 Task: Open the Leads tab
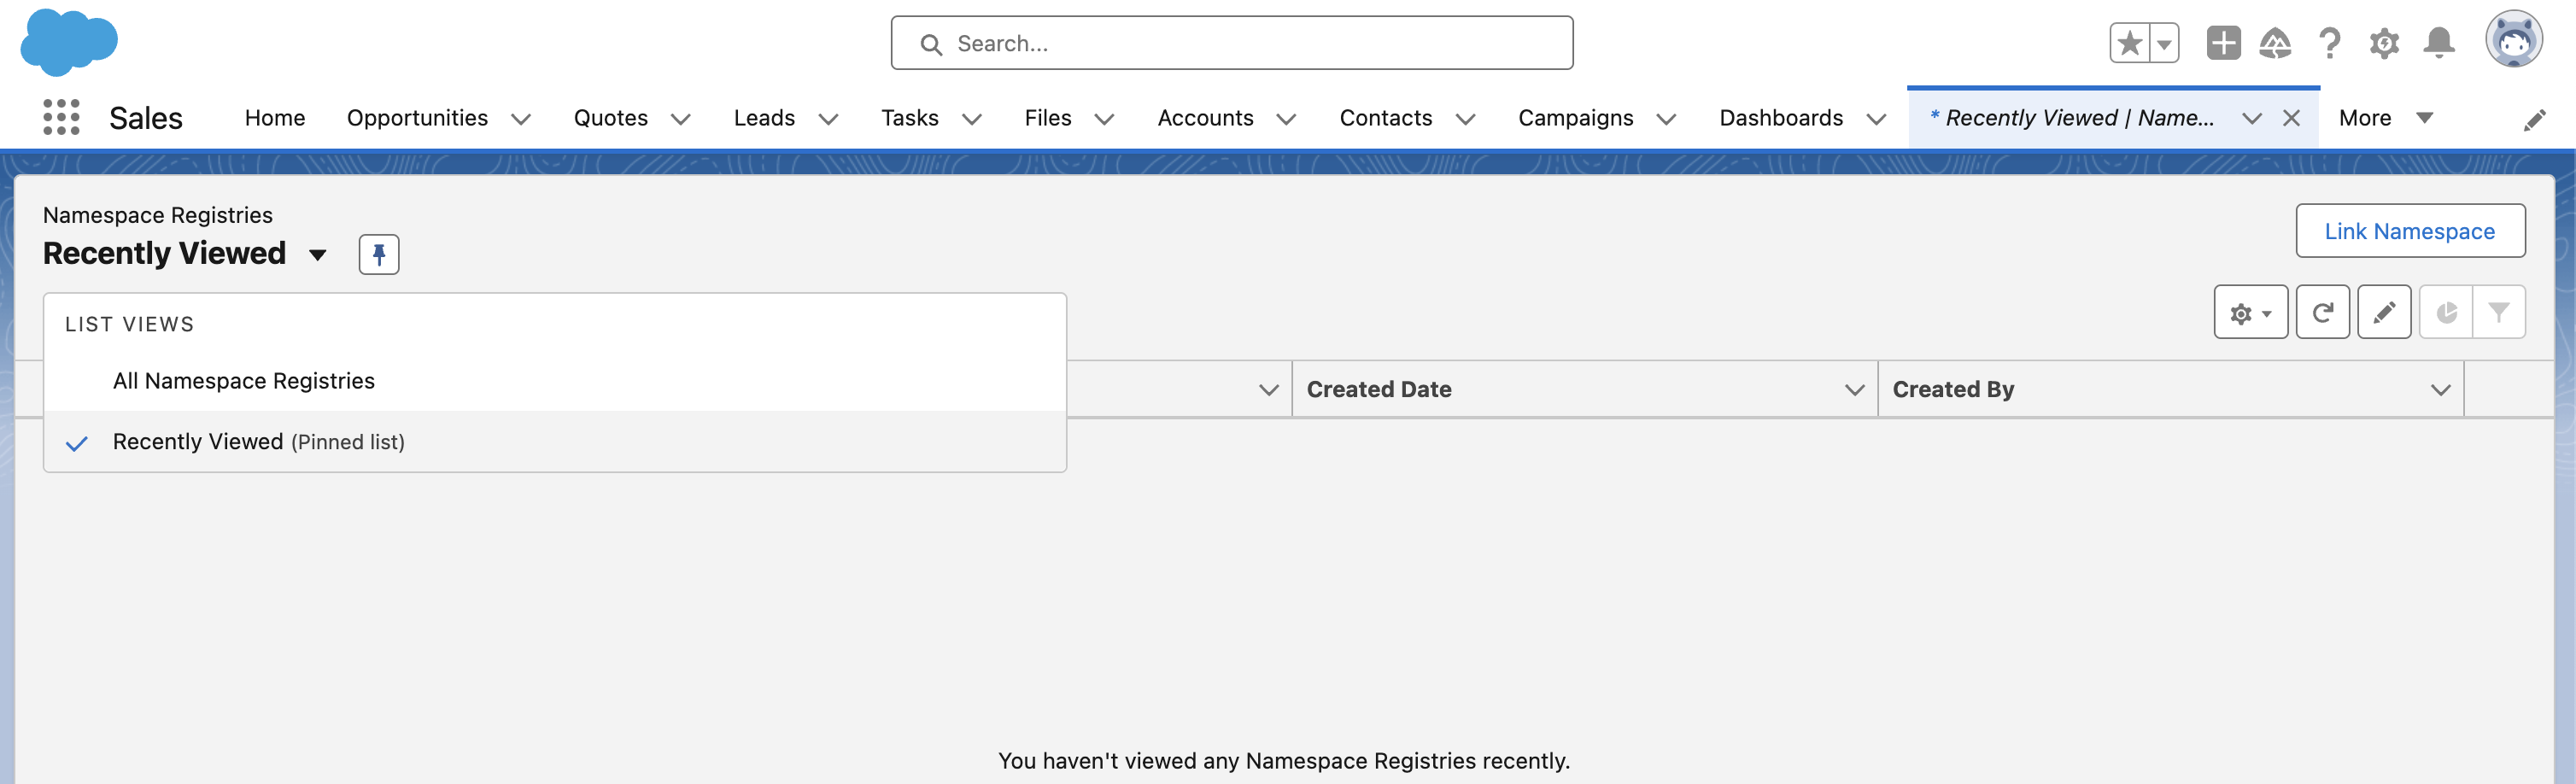(x=764, y=118)
